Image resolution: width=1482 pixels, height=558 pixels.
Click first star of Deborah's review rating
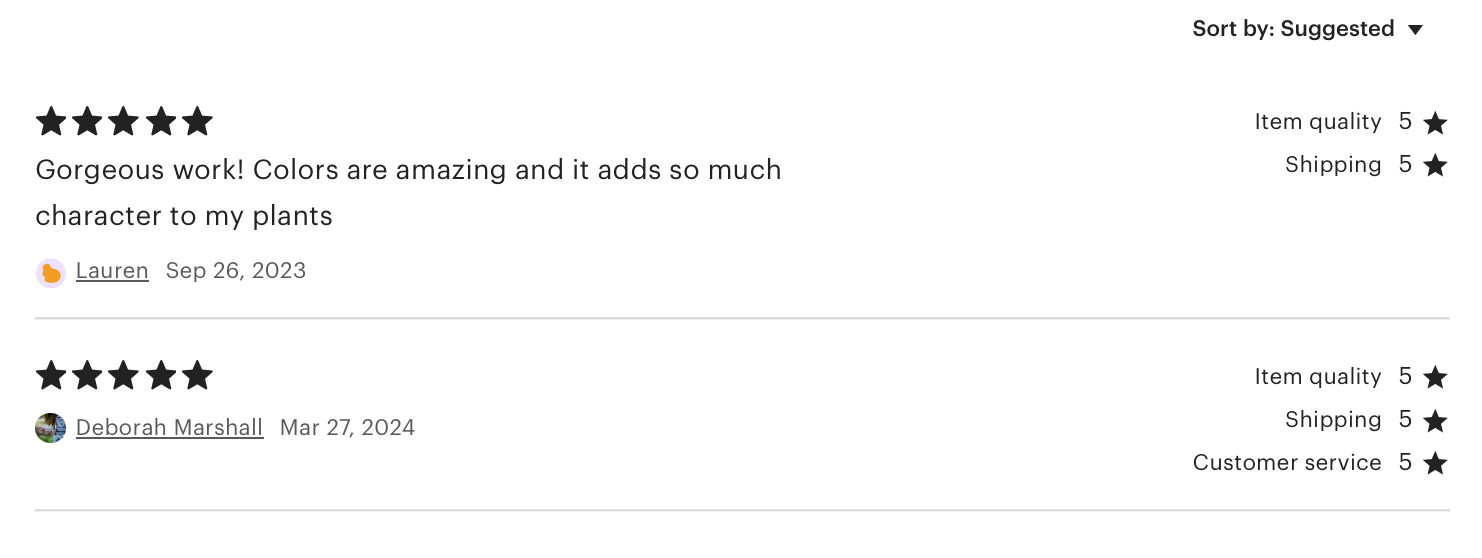[51, 376]
